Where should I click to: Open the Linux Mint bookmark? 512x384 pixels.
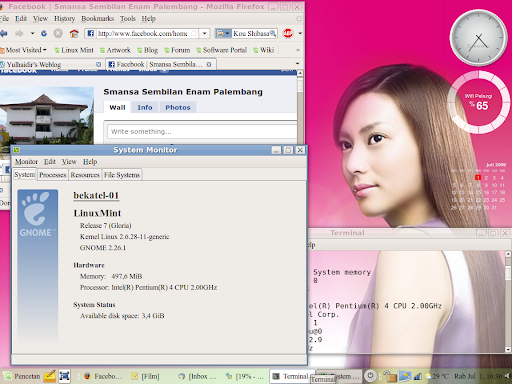coord(74,50)
